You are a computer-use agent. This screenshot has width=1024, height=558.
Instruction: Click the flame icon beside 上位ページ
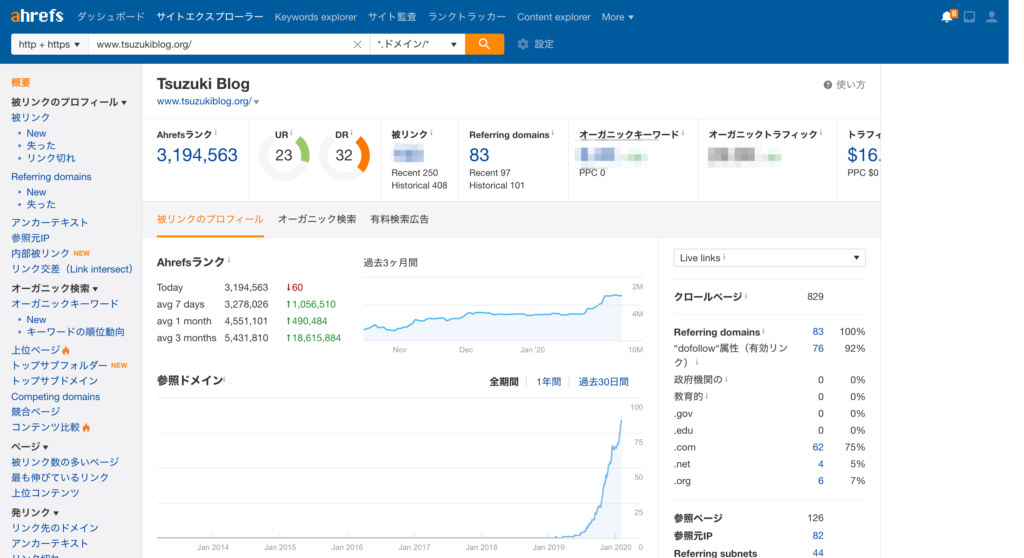(66, 350)
